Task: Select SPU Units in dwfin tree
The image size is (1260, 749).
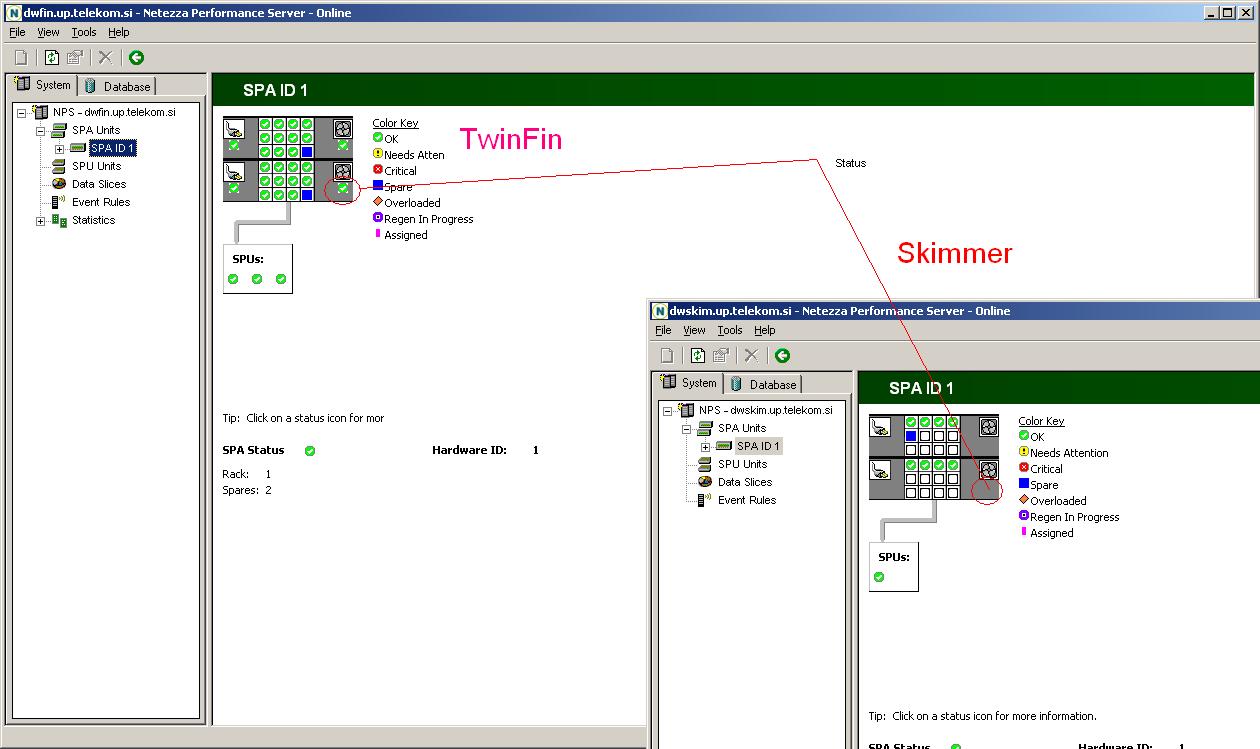Action: coord(96,166)
